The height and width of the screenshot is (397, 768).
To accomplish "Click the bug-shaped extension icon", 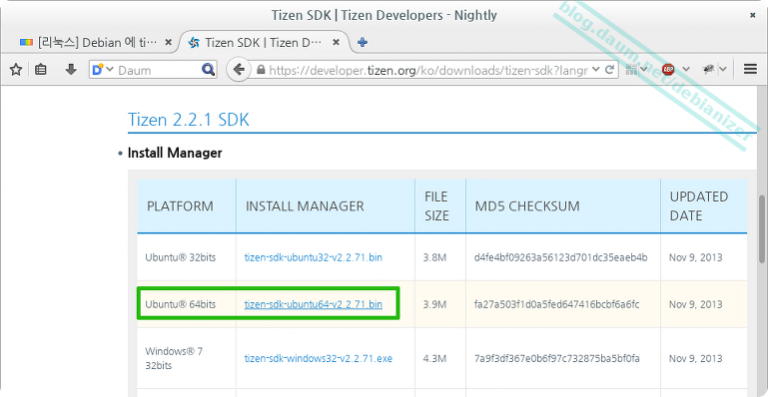I will click(x=708, y=70).
